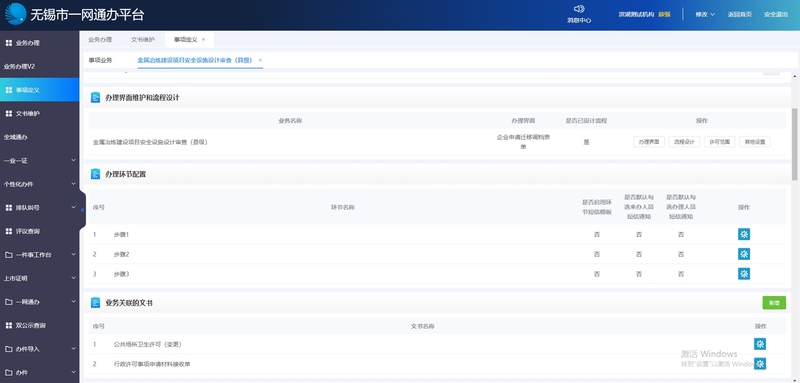This screenshot has width=800, height=383.
Task: Click the folder icon beside 办件导入
Action: click(9, 349)
